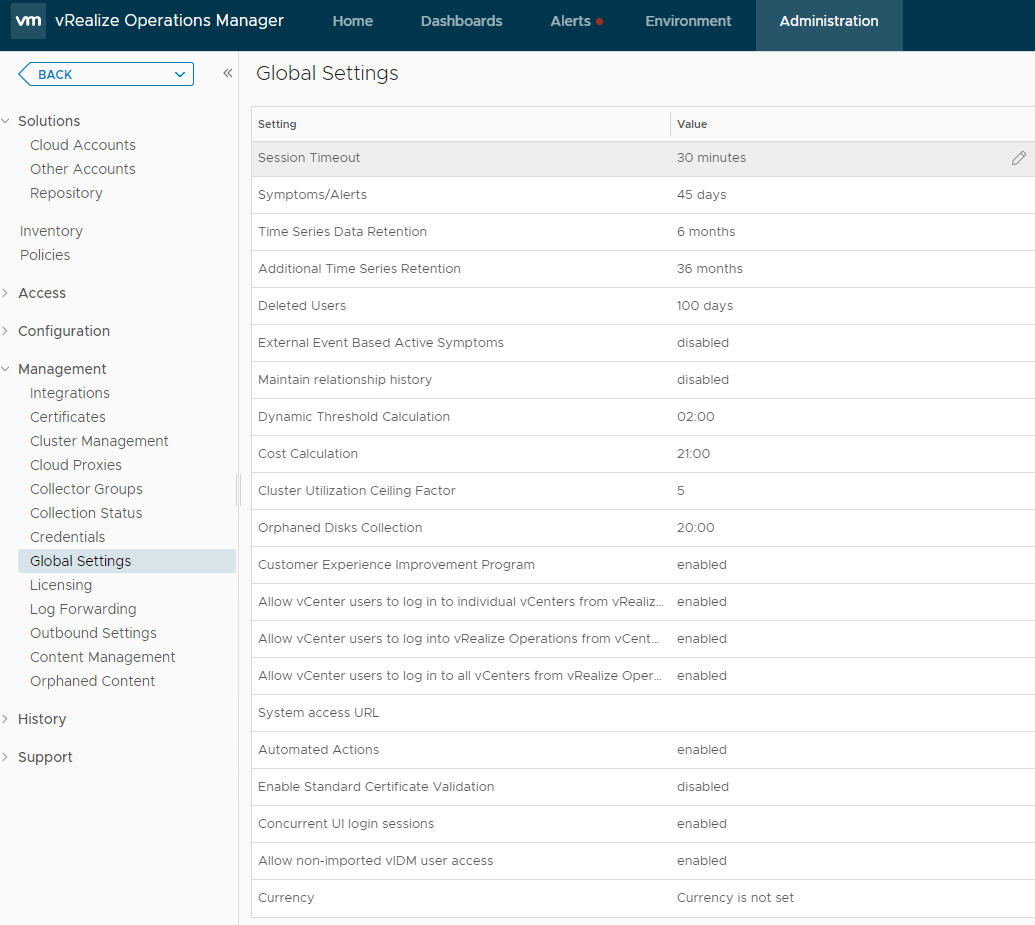The height and width of the screenshot is (925, 1035).
Task: Click the sidebar resize handle
Action: (238, 489)
